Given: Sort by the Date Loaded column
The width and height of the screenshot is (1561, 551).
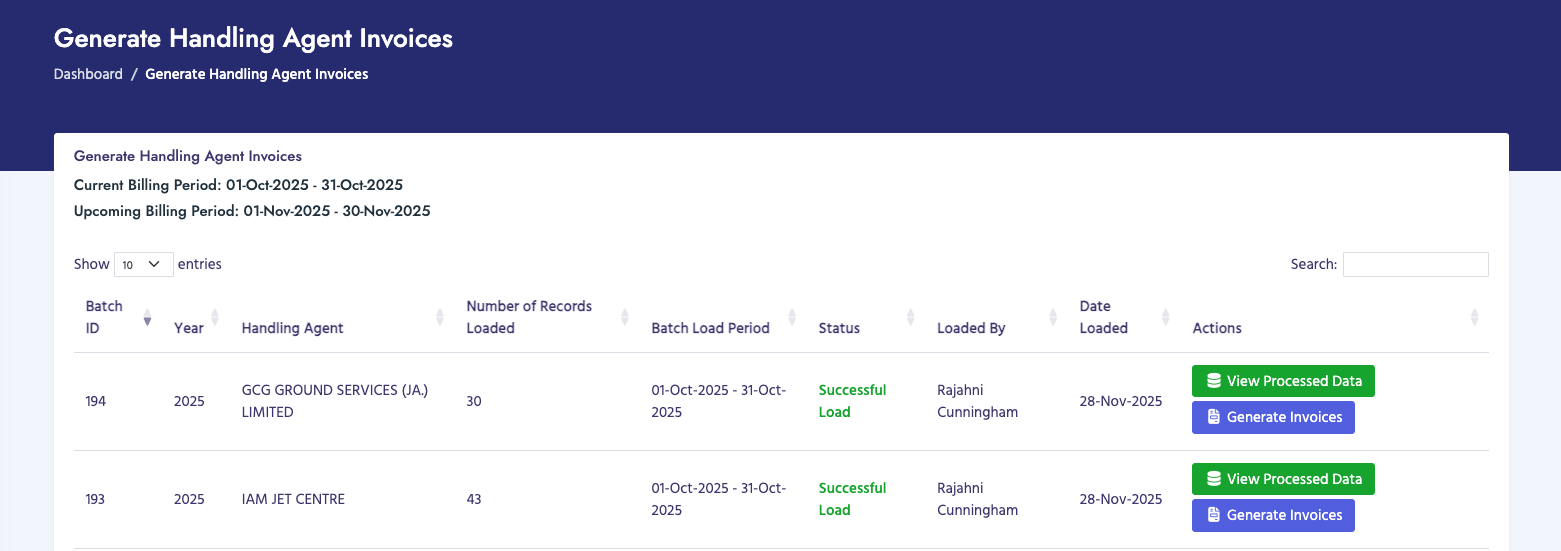Looking at the screenshot, I should (x=1124, y=317).
